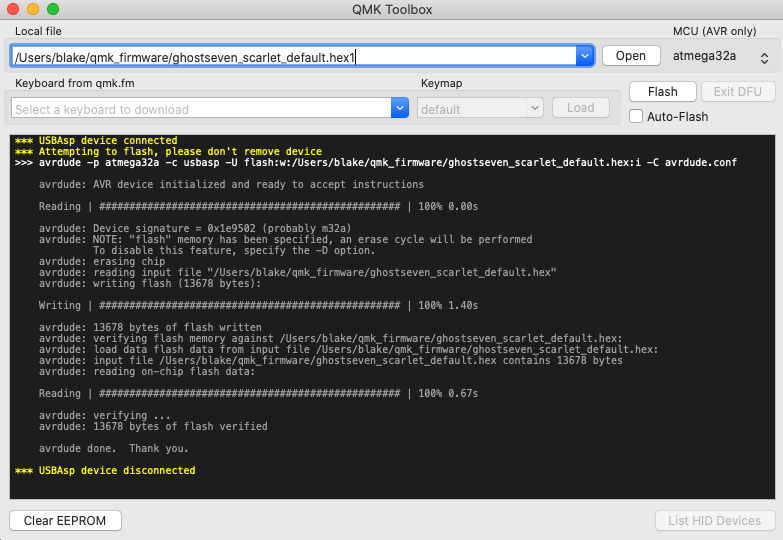Click '13678 bytes of flash verified' line
783x540 pixels.
tap(153, 426)
